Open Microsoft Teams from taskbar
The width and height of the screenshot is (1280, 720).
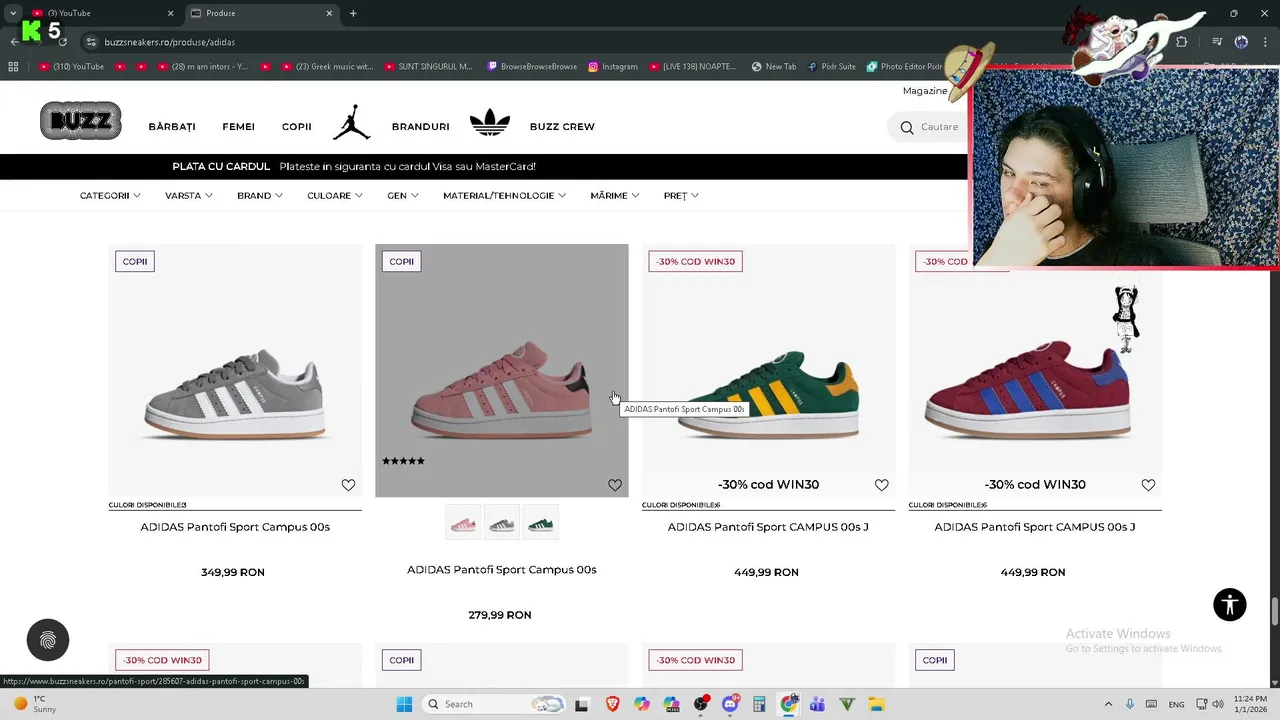[817, 704]
